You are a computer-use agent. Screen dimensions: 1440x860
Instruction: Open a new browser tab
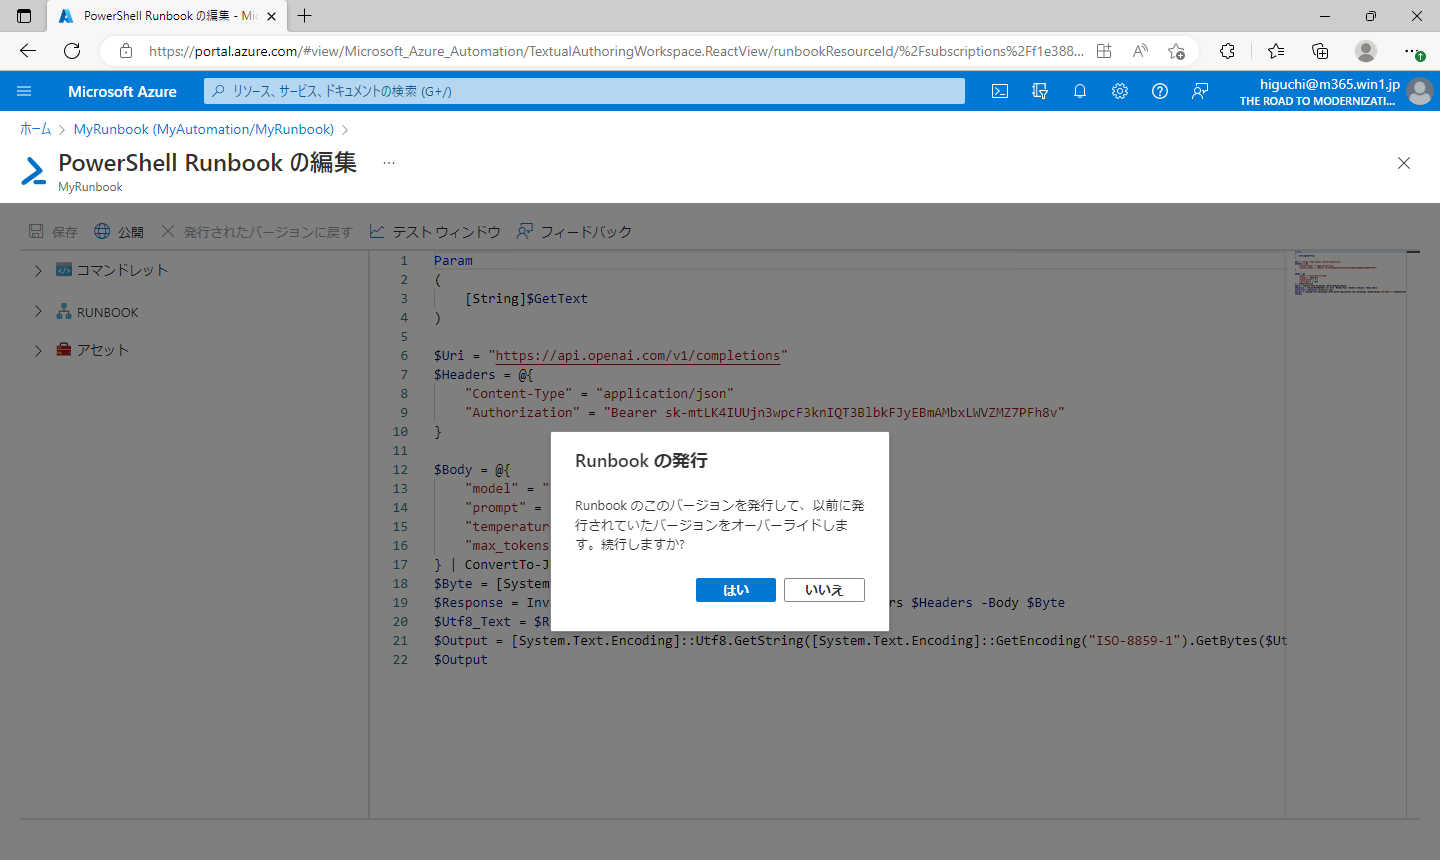305,16
